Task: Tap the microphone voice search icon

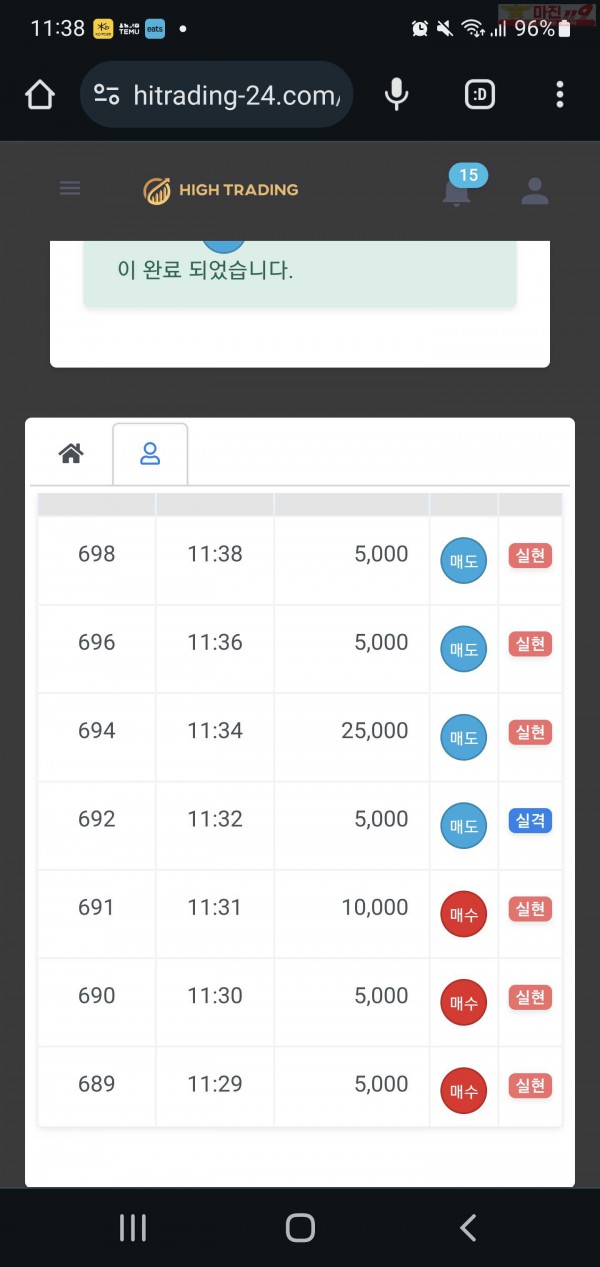Action: coord(397,95)
